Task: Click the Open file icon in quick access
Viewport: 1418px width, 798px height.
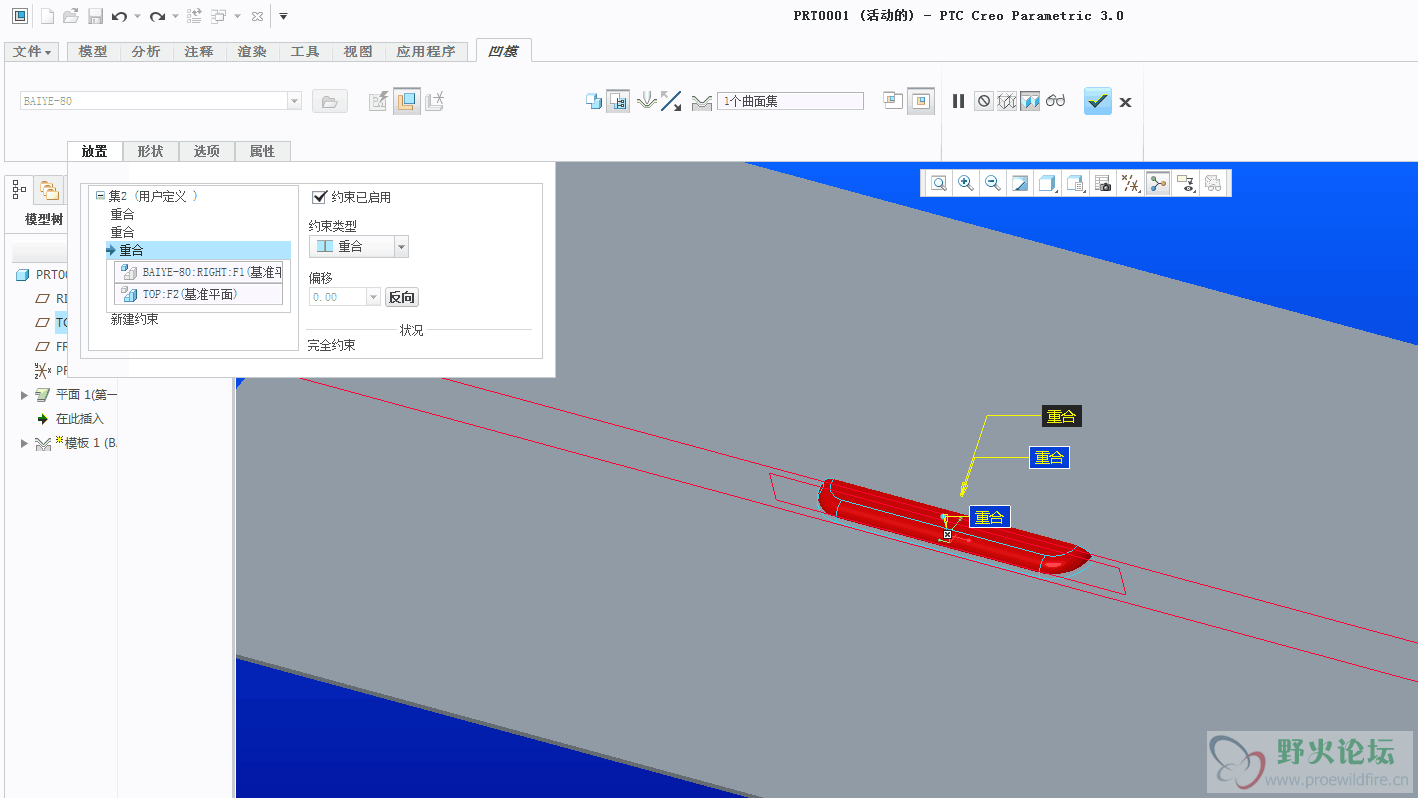Action: (x=71, y=16)
